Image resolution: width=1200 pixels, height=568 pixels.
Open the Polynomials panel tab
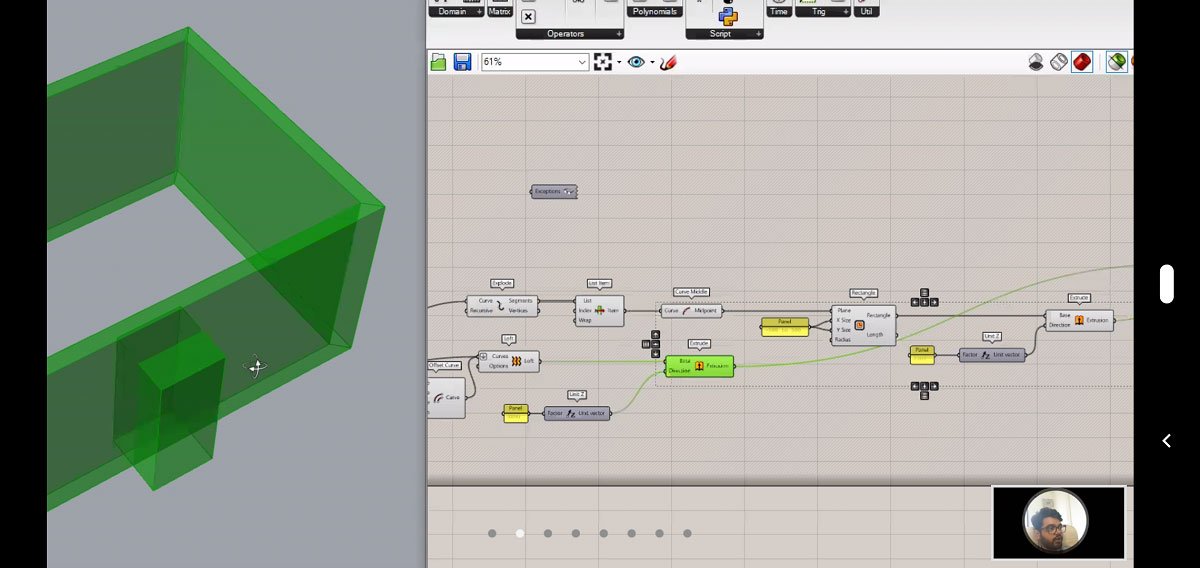pos(655,11)
